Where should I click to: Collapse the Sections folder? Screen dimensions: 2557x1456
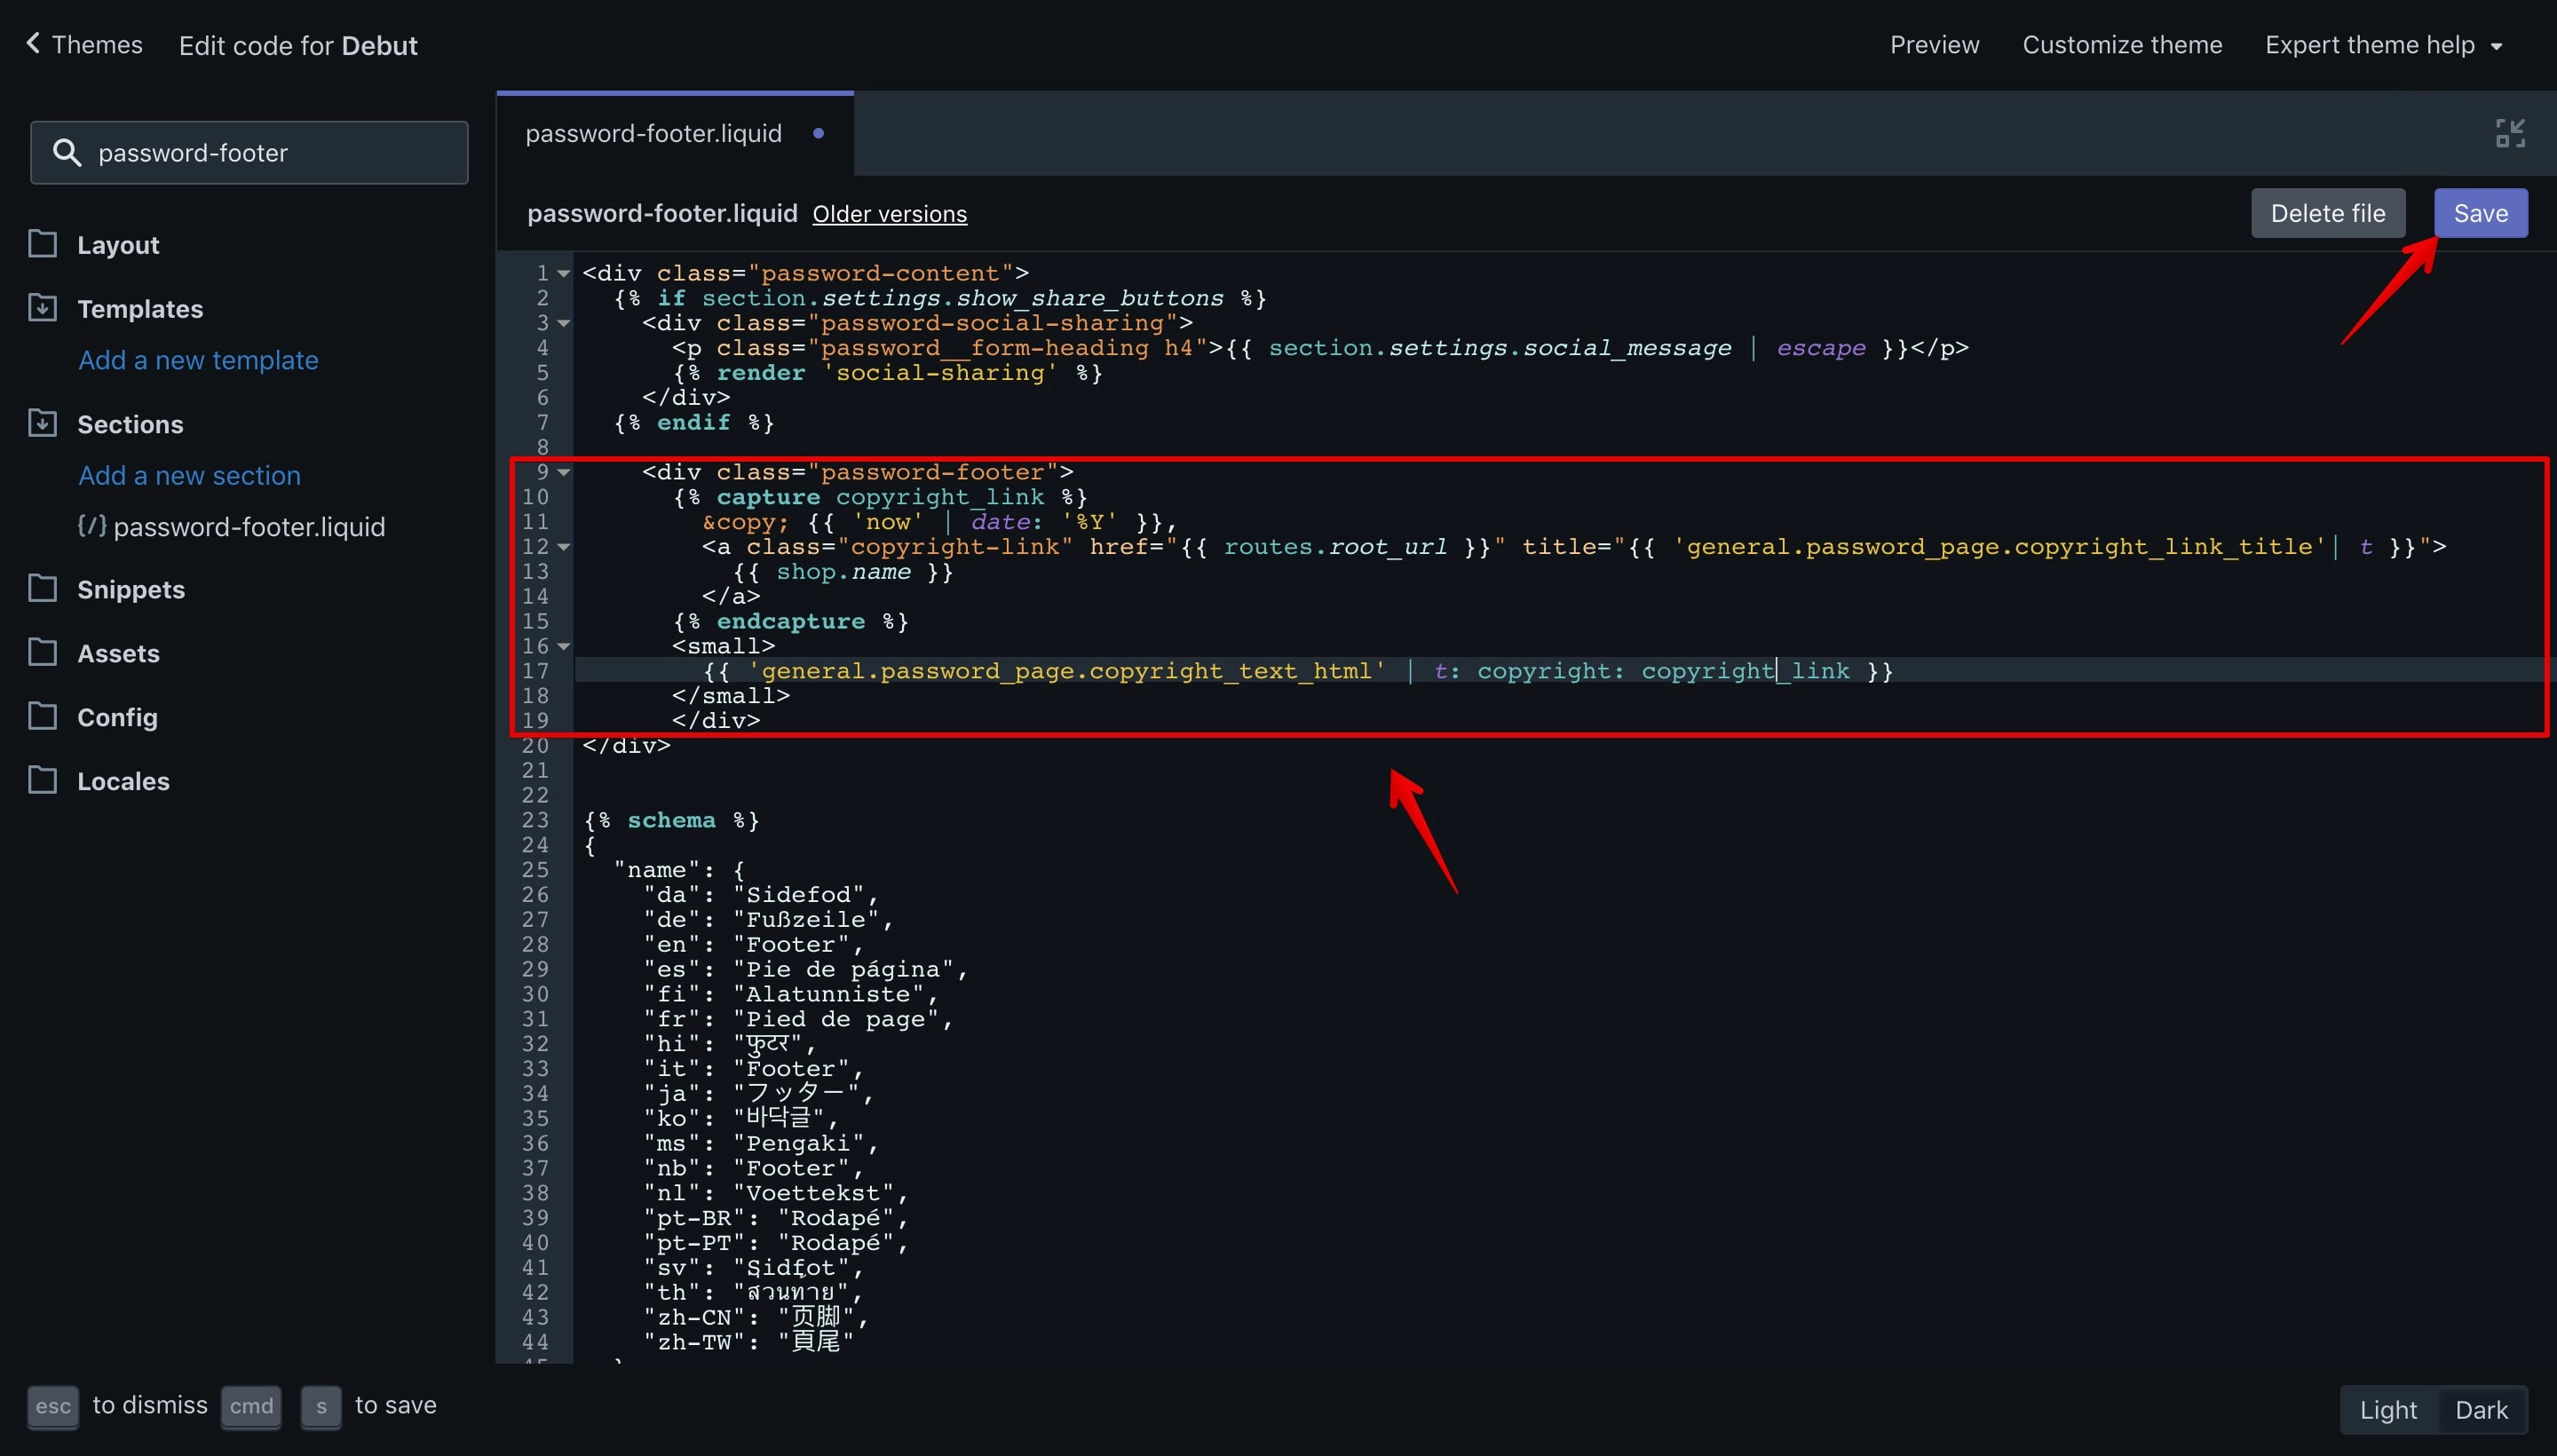coord(130,424)
